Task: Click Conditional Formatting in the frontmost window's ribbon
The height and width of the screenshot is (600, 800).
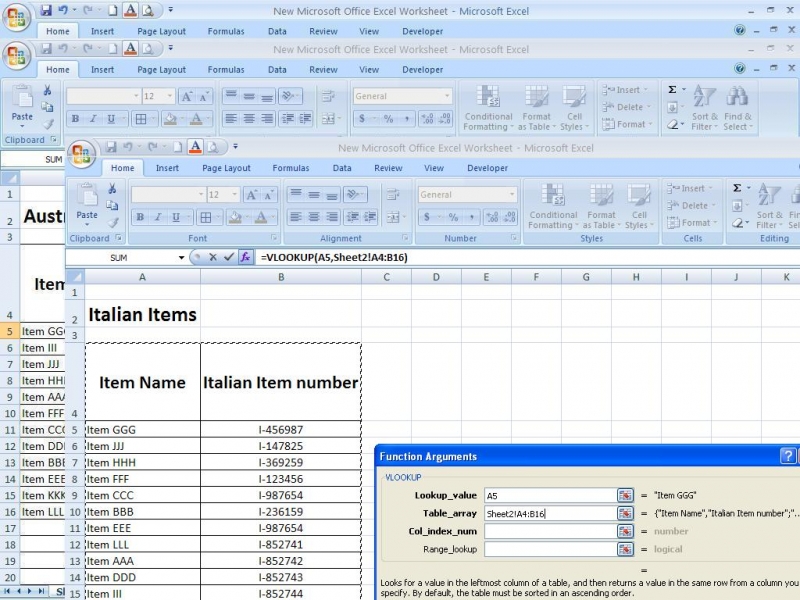Action: (x=553, y=205)
